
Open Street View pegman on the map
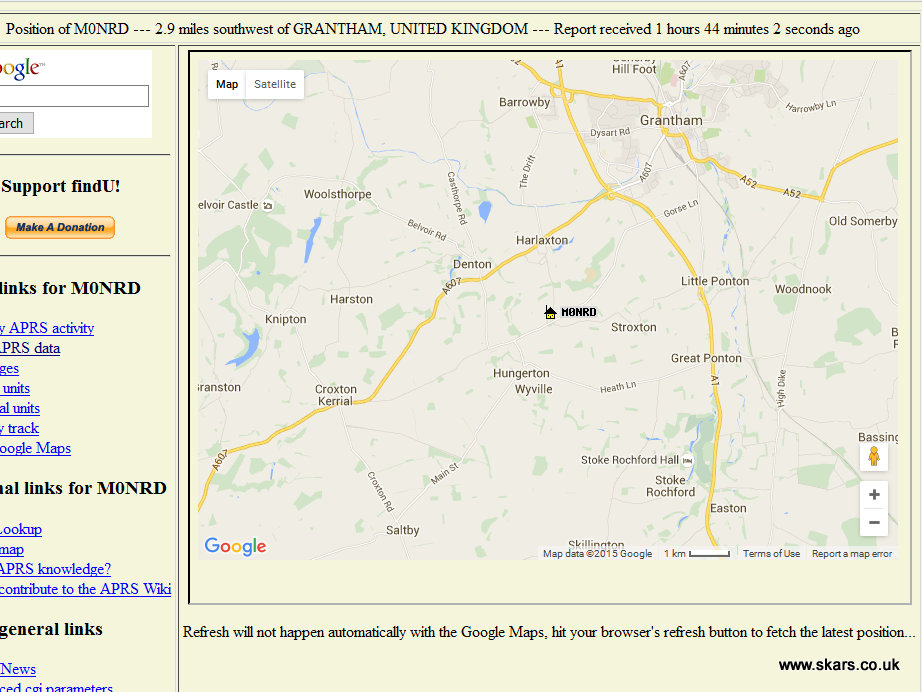point(874,456)
